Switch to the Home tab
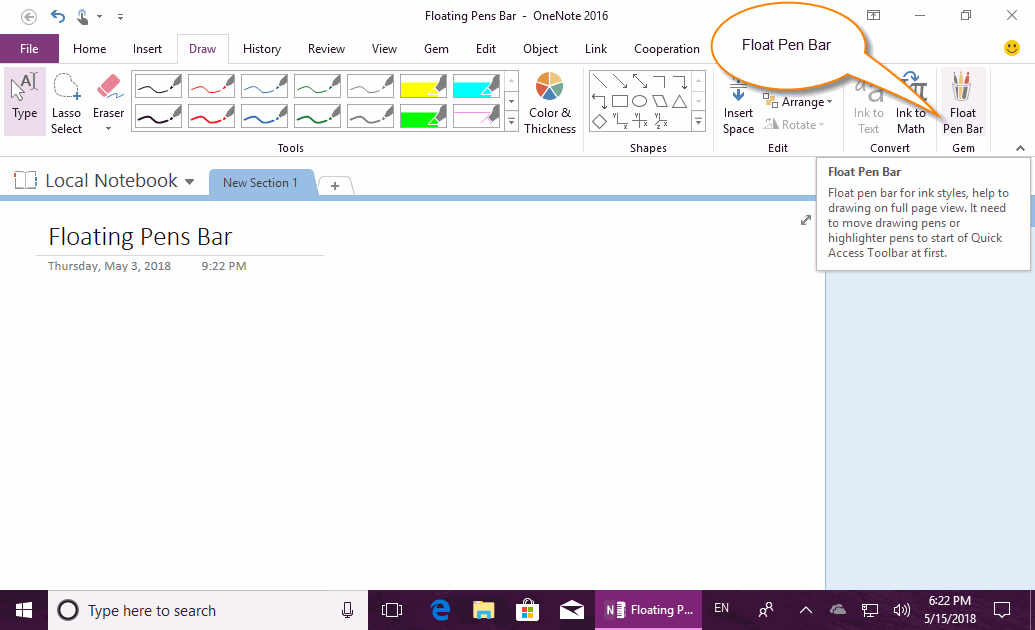Viewport: 1035px width, 630px height. click(x=90, y=49)
